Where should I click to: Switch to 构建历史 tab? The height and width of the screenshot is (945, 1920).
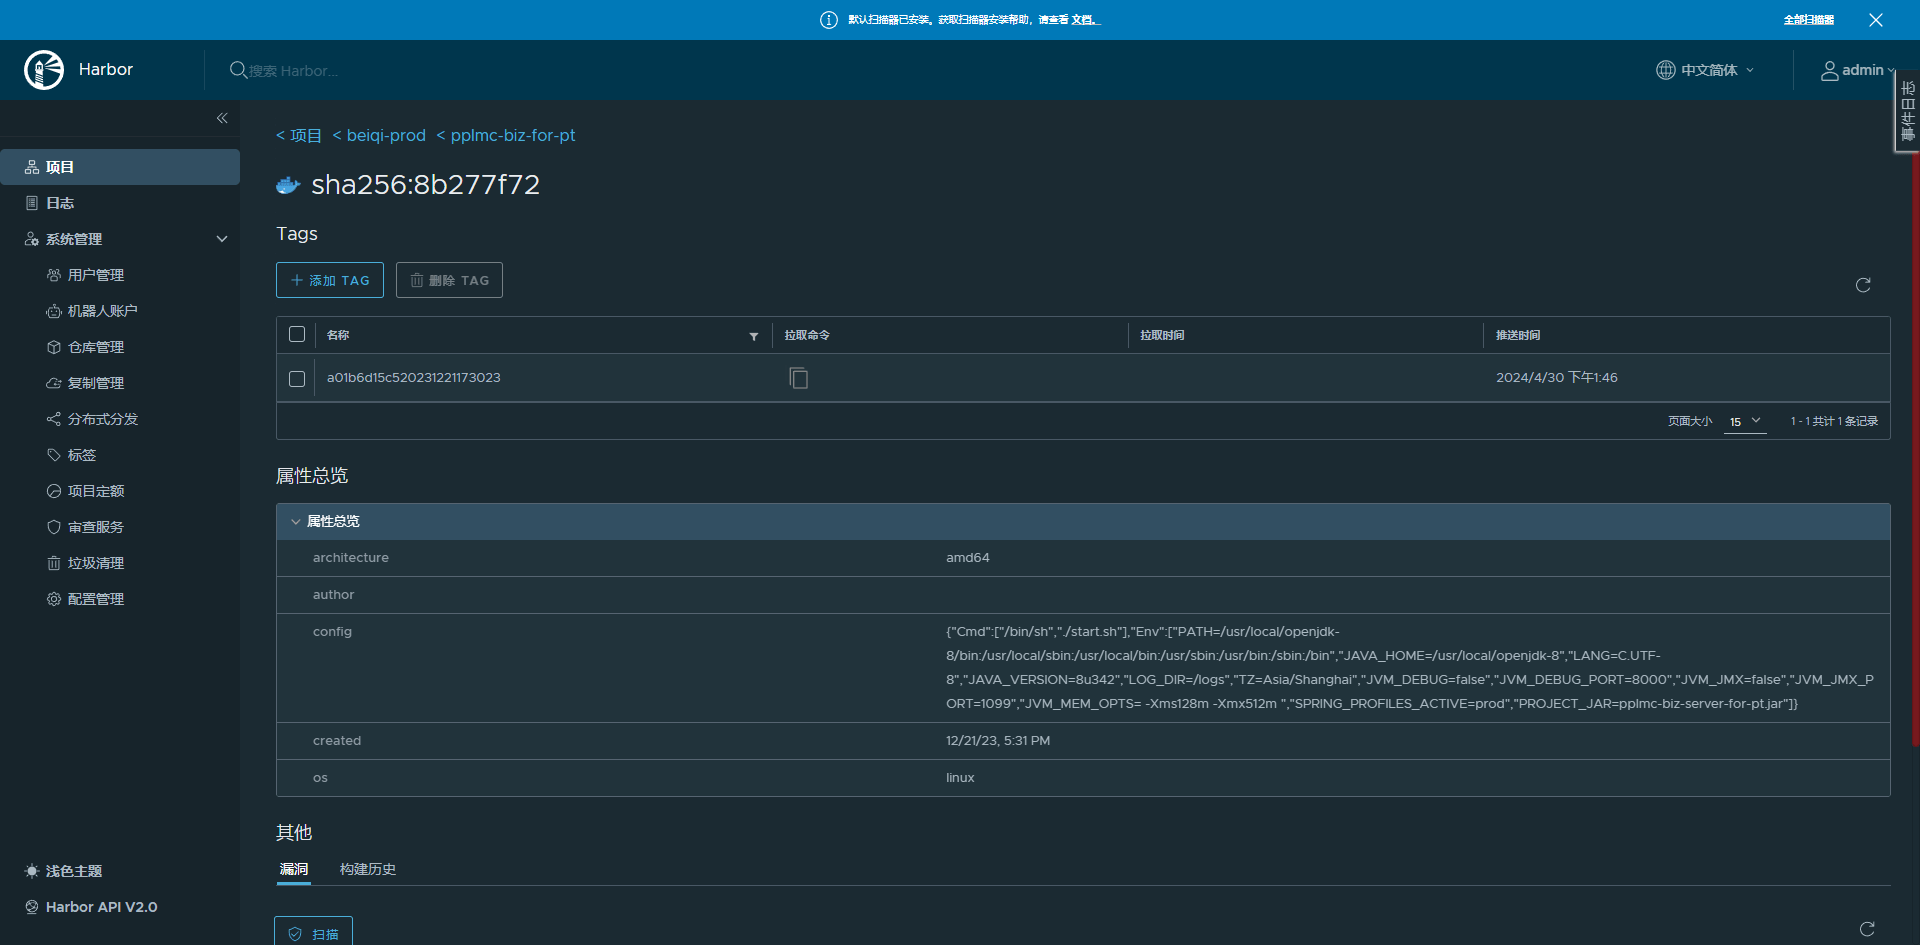(x=368, y=869)
